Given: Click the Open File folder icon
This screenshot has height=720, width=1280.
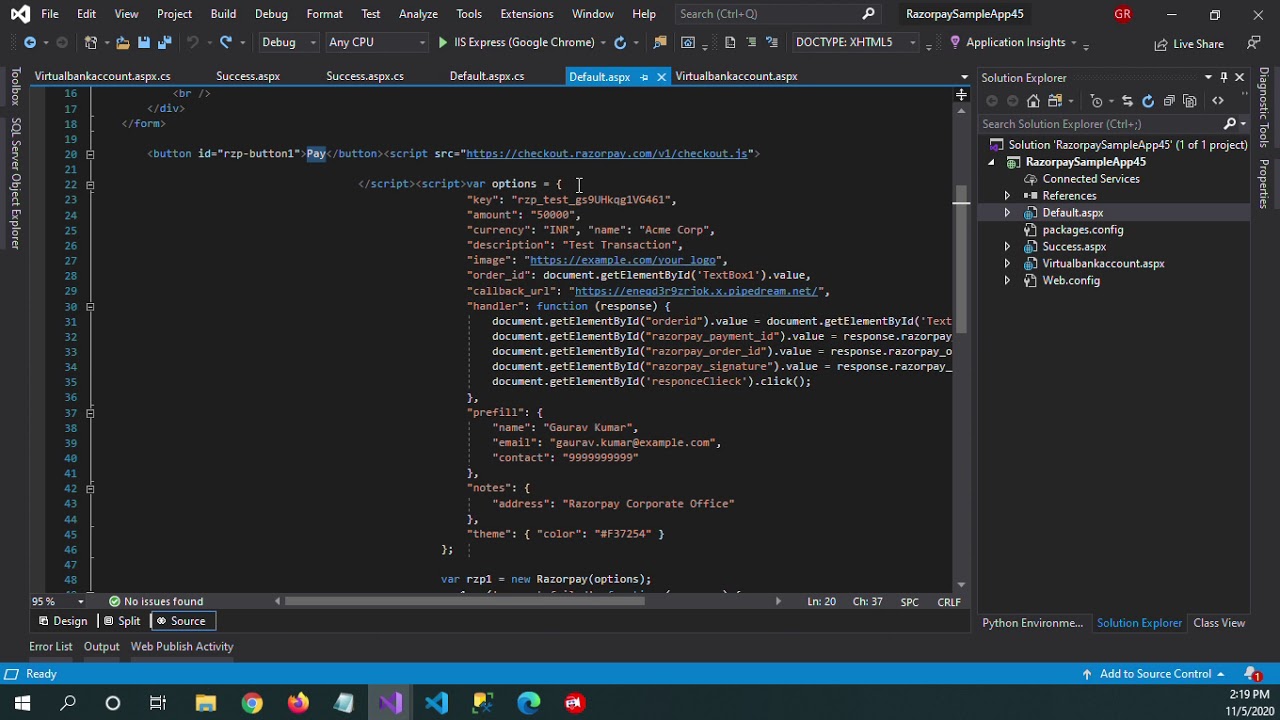Looking at the screenshot, I should point(122,42).
